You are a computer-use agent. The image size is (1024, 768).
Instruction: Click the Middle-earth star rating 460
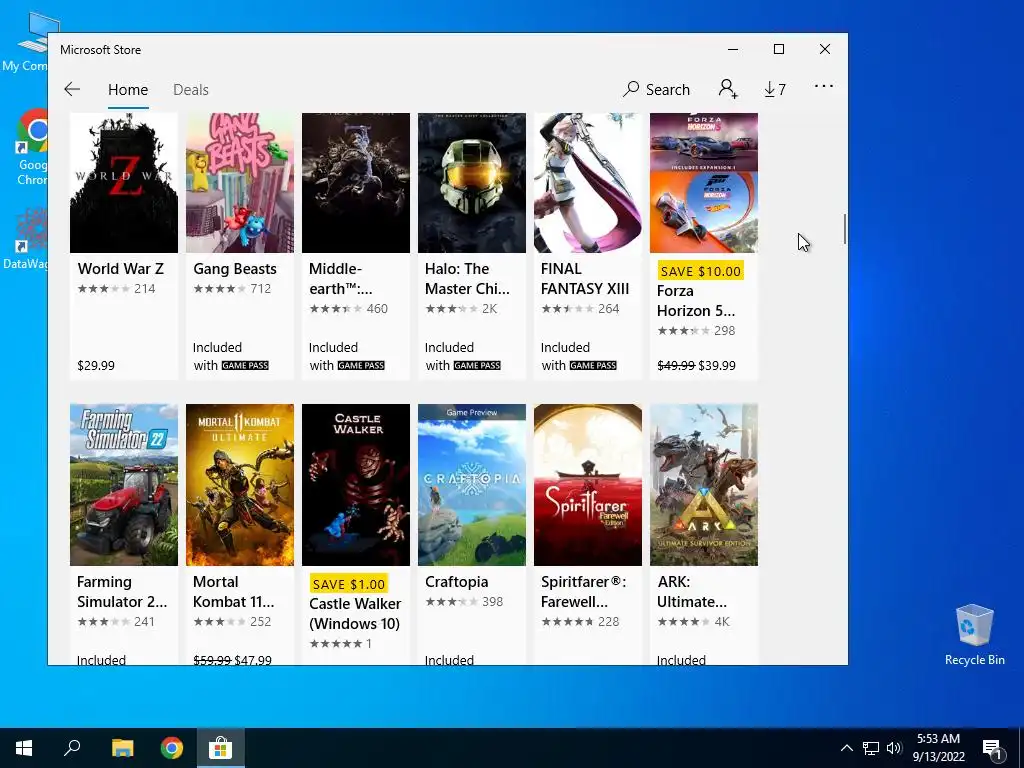click(348, 309)
